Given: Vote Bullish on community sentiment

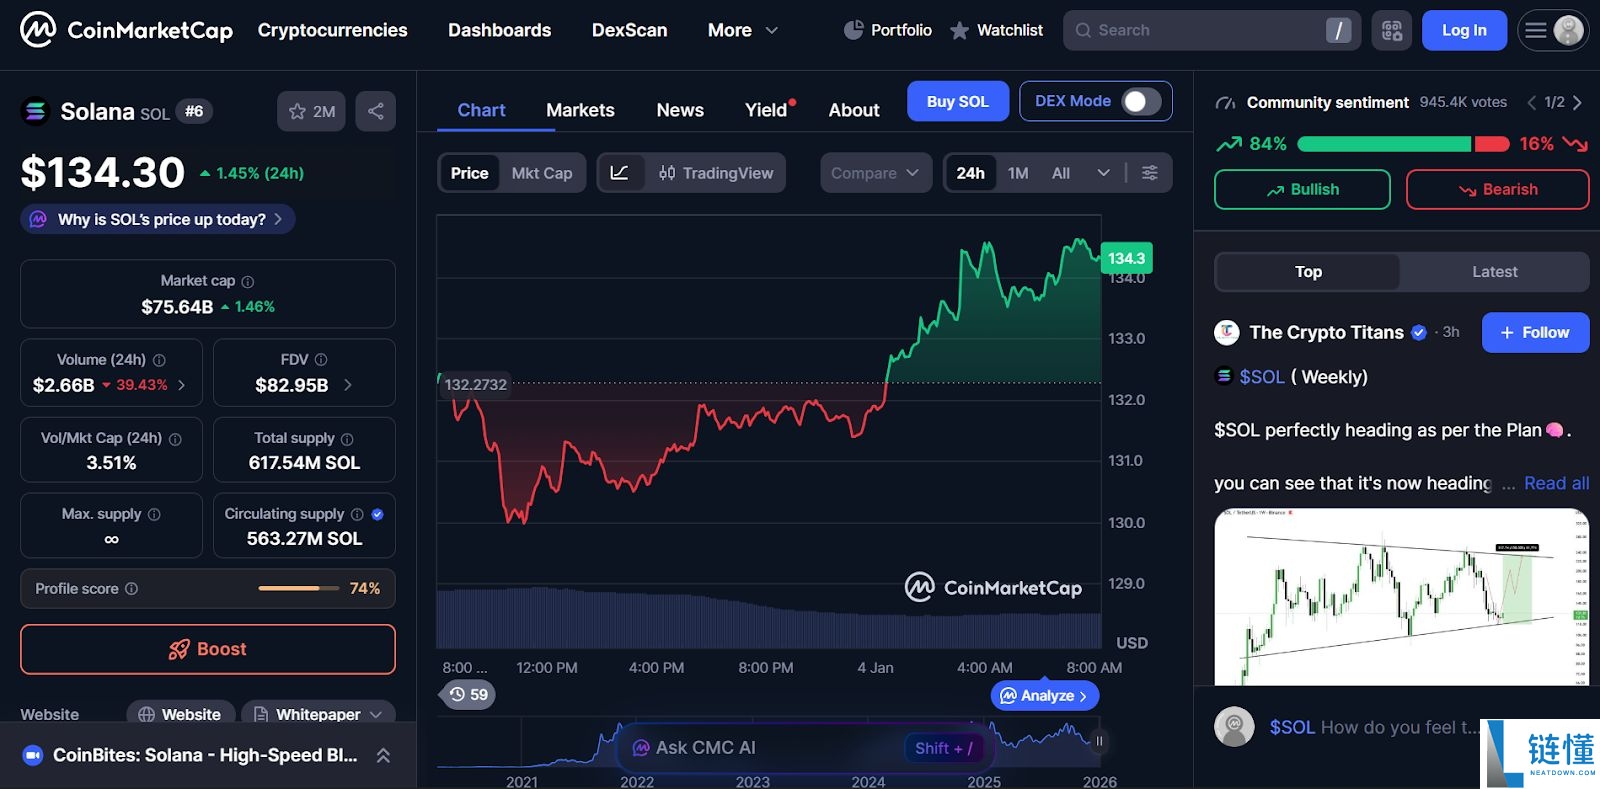Looking at the screenshot, I should (1302, 190).
